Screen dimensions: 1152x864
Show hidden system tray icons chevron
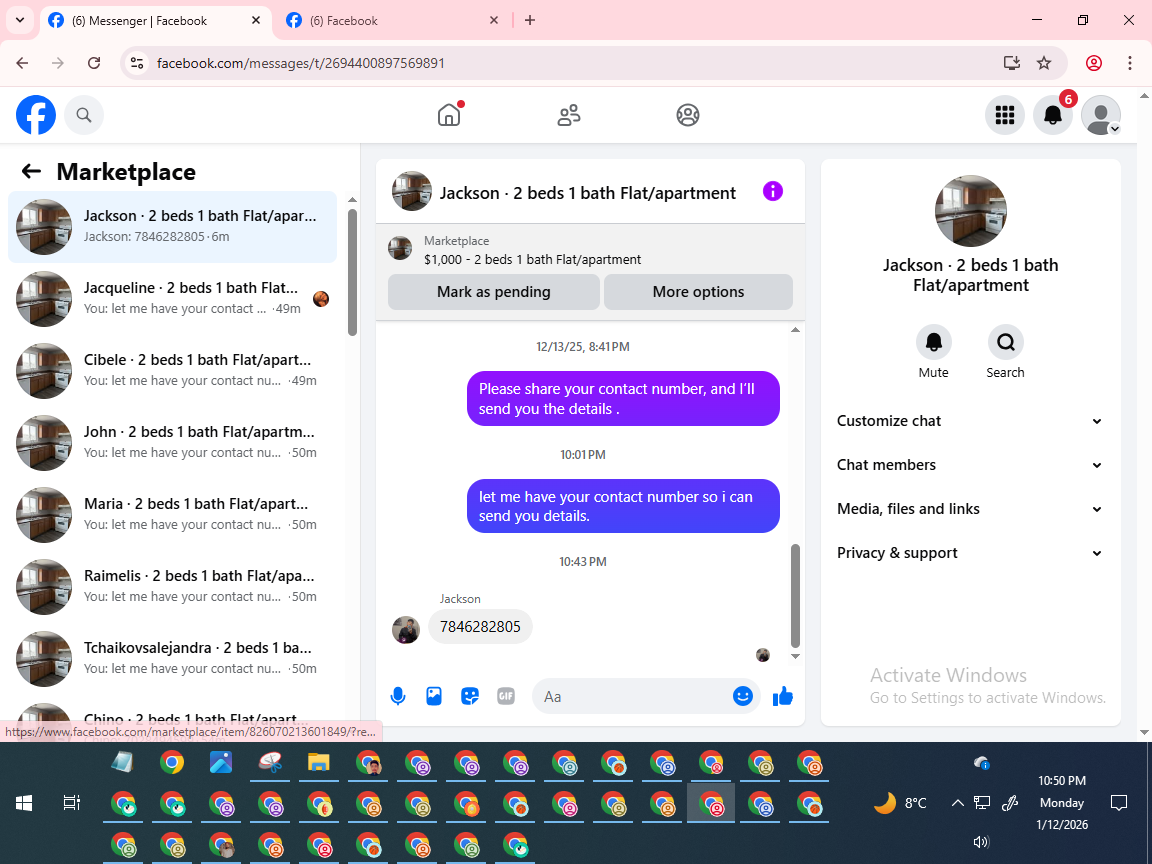[x=957, y=803]
